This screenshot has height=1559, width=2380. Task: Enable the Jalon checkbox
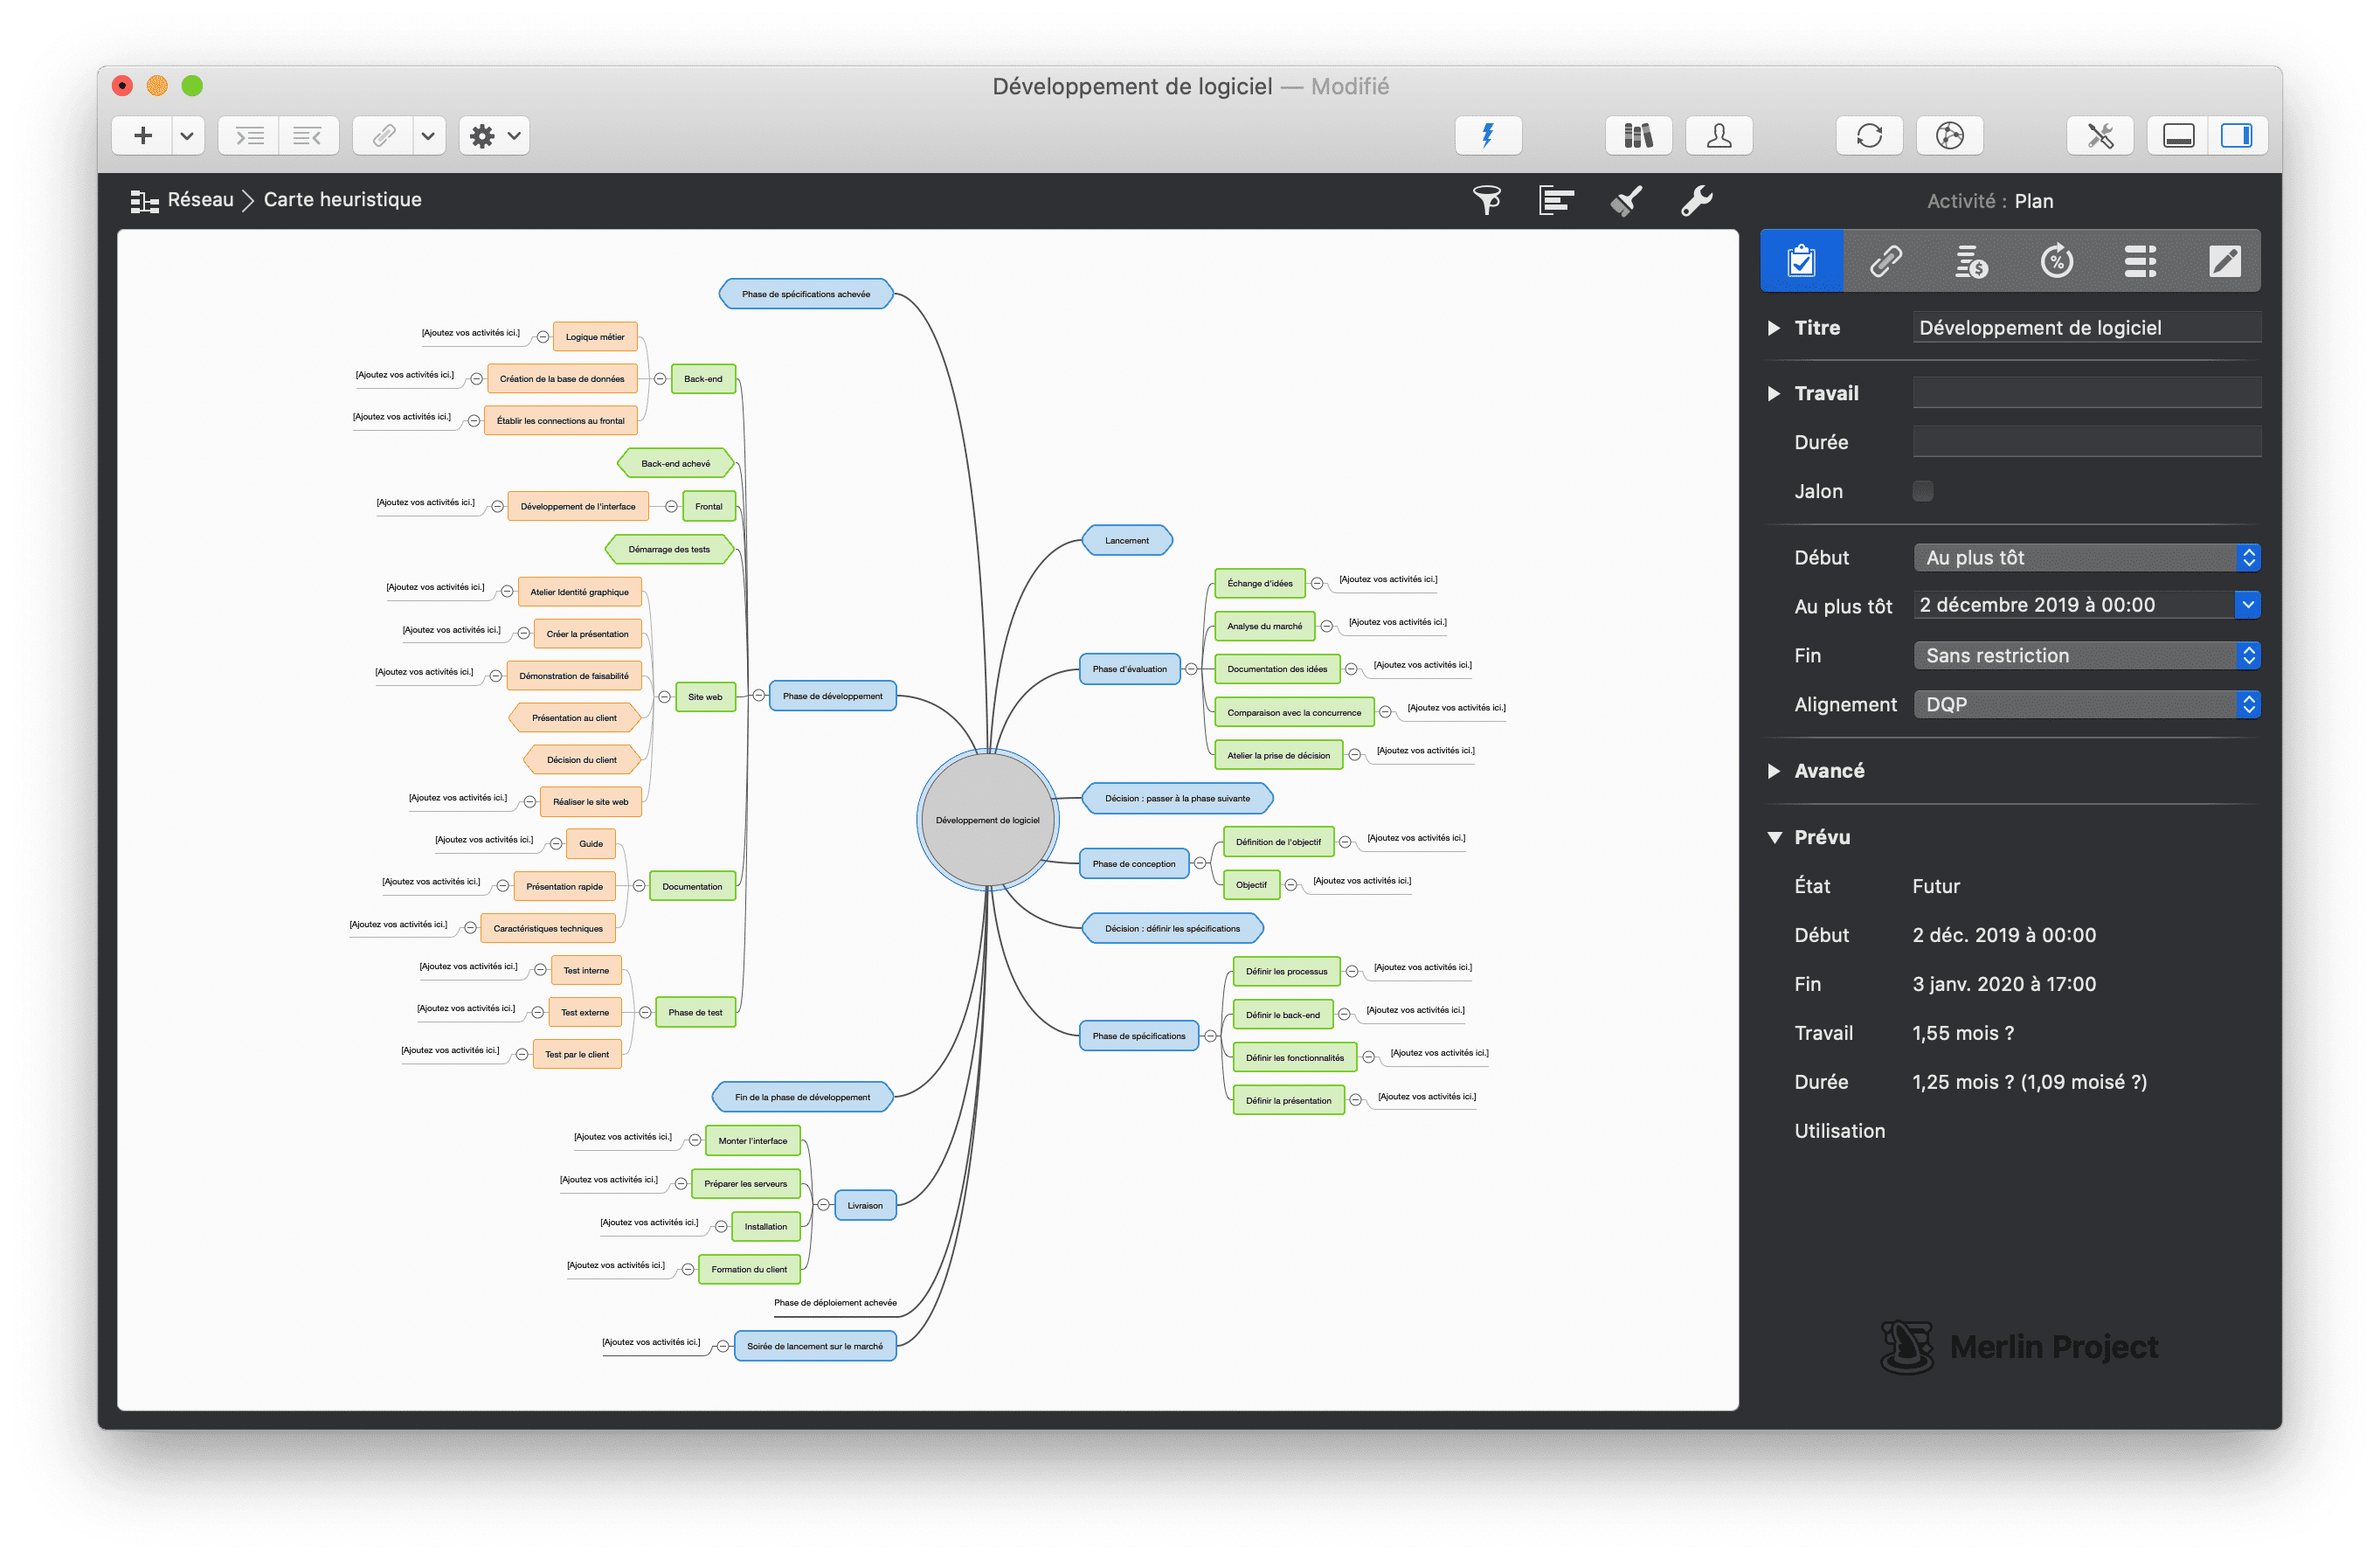coord(1922,491)
